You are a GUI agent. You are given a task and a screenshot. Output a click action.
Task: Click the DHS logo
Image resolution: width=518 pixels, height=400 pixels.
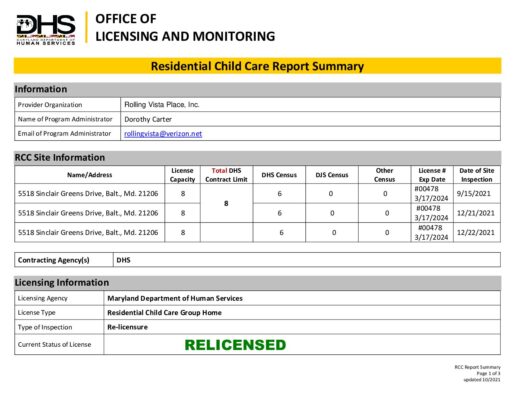46,30
